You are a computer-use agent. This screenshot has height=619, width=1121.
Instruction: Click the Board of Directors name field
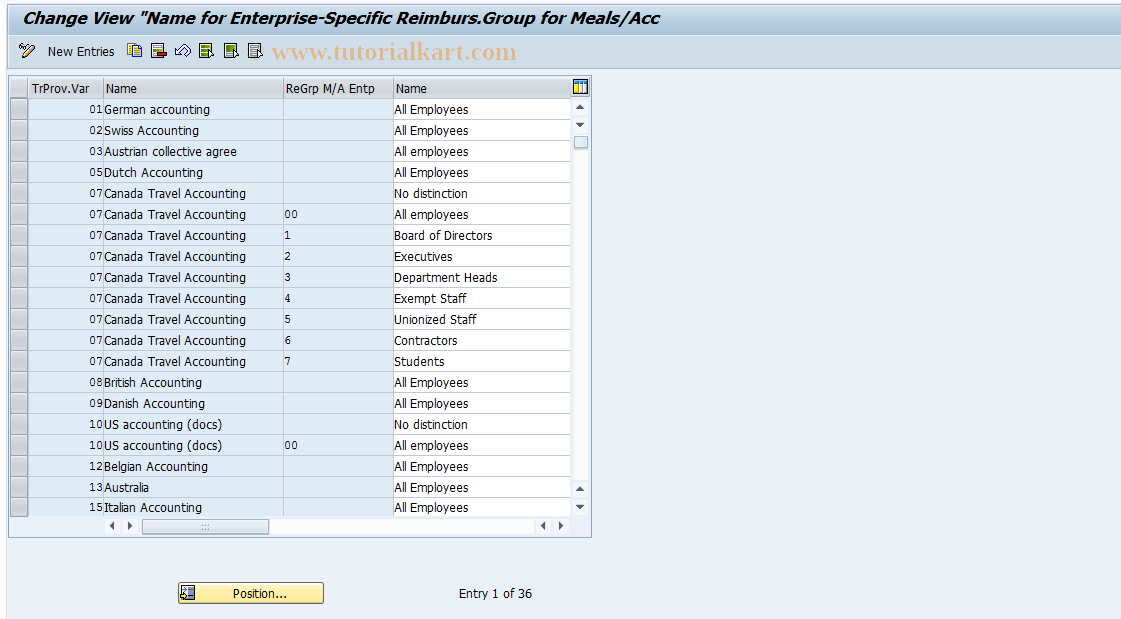point(481,235)
